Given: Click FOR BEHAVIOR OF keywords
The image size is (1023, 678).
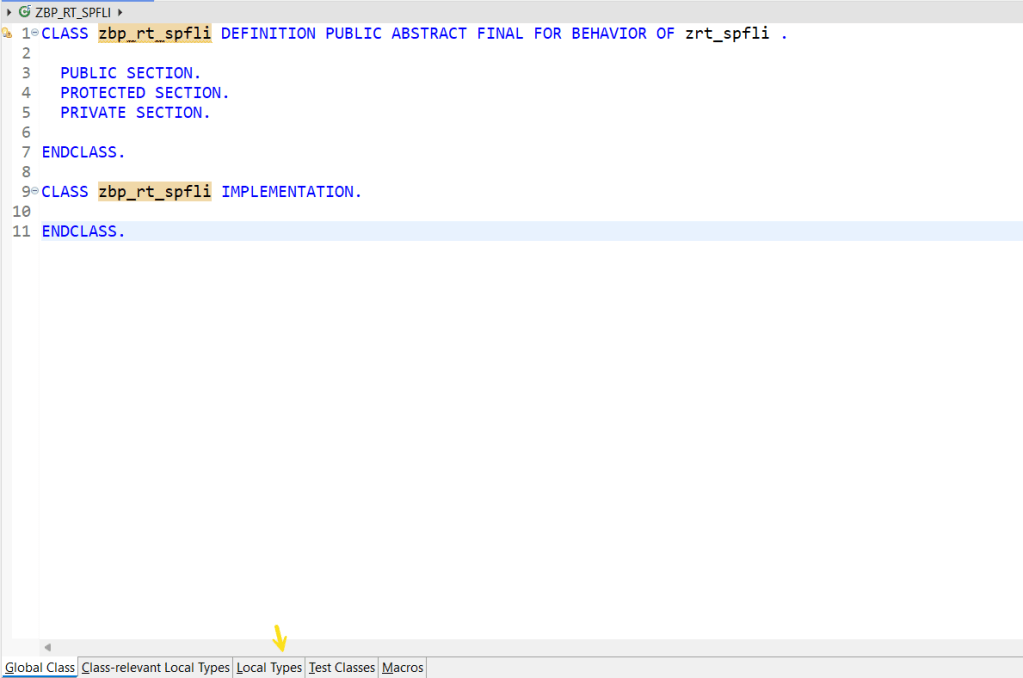Looking at the screenshot, I should [604, 33].
